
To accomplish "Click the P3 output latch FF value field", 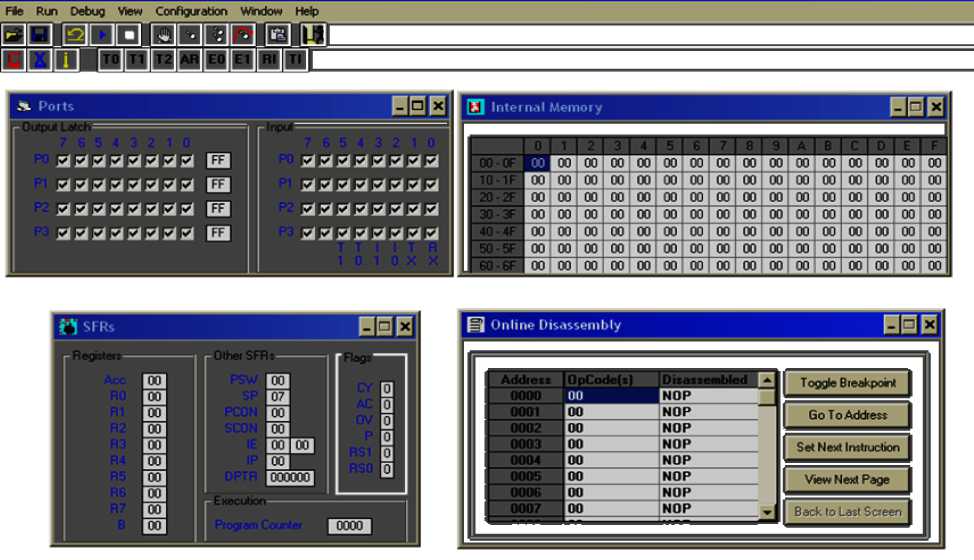I will click(218, 233).
